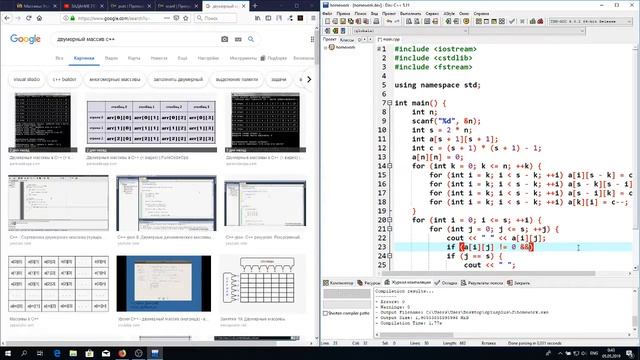Open the AStyle menu in Dev-C++
This screenshot has height=360, width=640.
click(449, 13)
